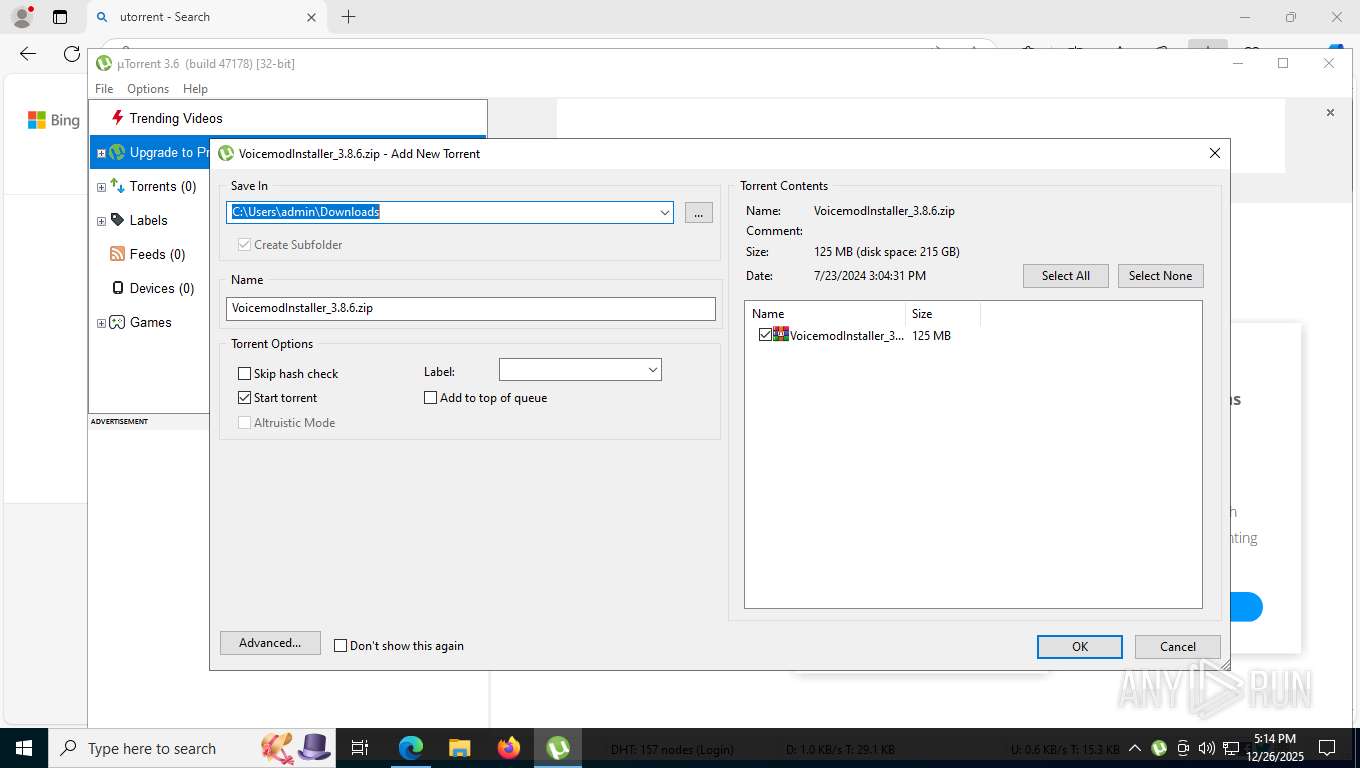
Task: Click the Bing logo
Action: 53,120
